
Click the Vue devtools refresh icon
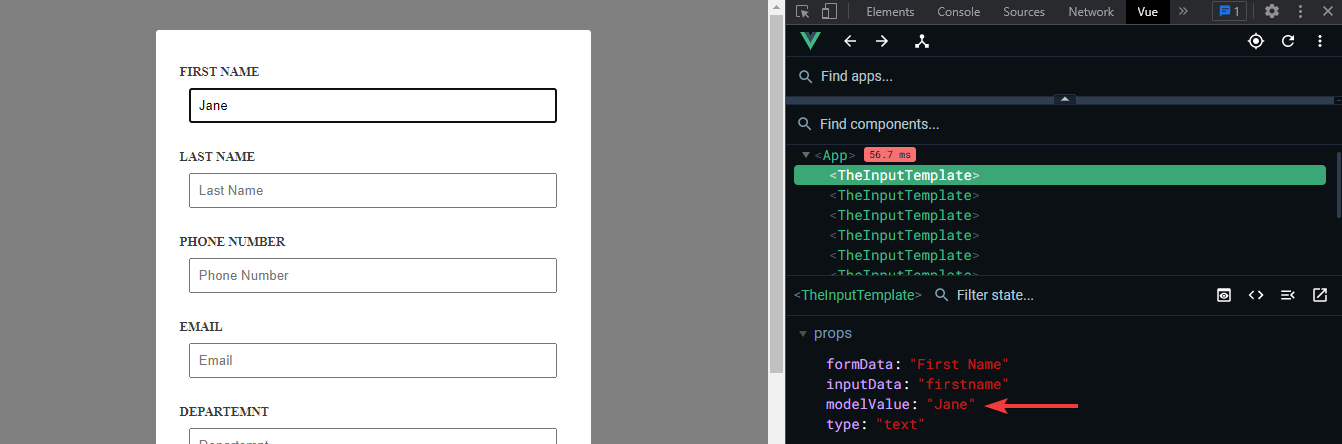click(x=1288, y=41)
